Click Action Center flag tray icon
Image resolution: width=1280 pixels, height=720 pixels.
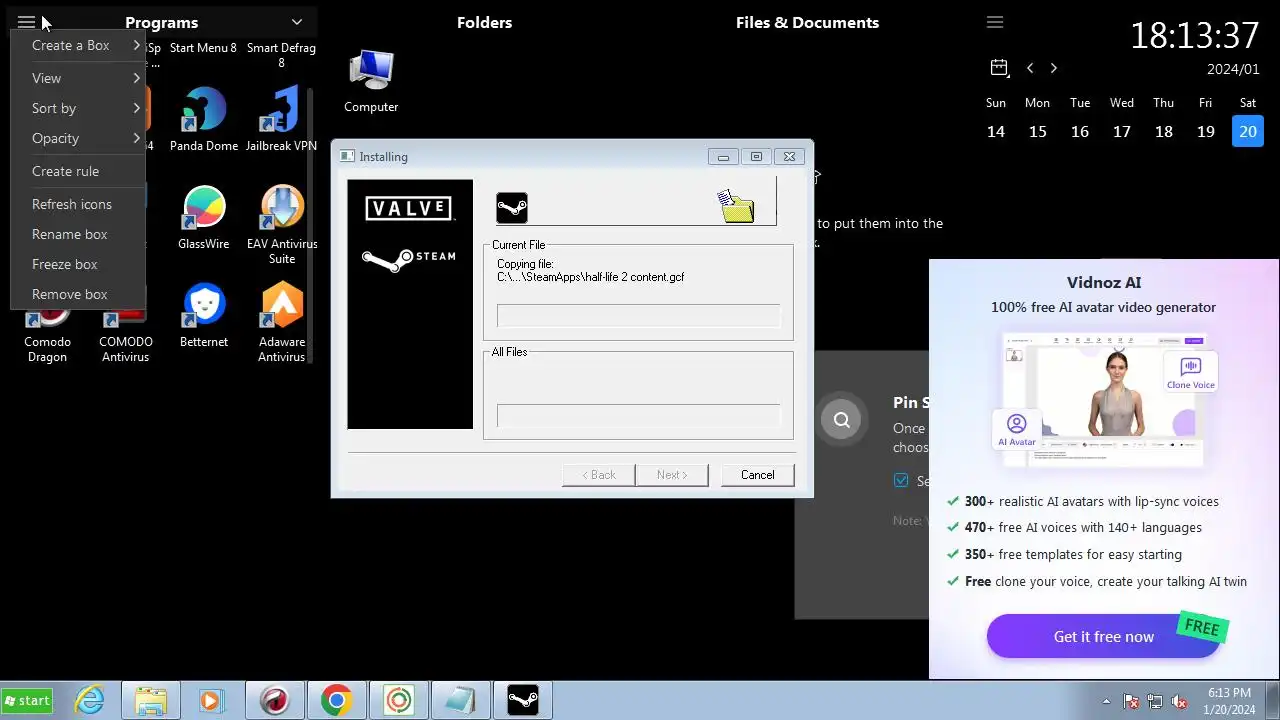(x=1131, y=701)
